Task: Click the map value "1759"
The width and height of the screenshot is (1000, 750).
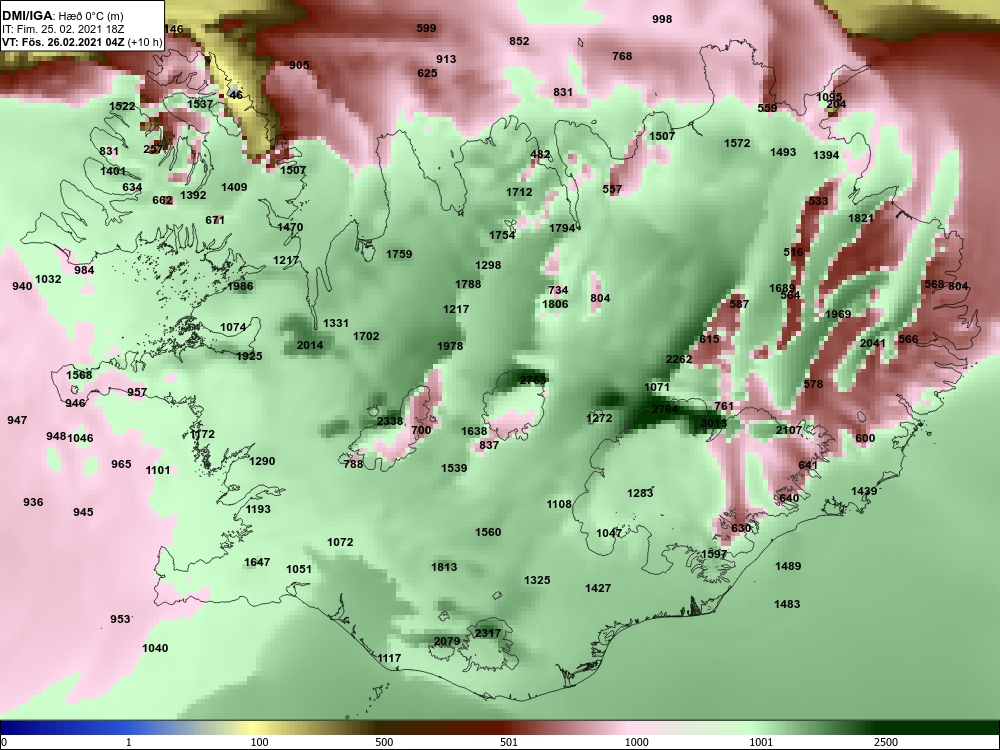Action: (399, 254)
